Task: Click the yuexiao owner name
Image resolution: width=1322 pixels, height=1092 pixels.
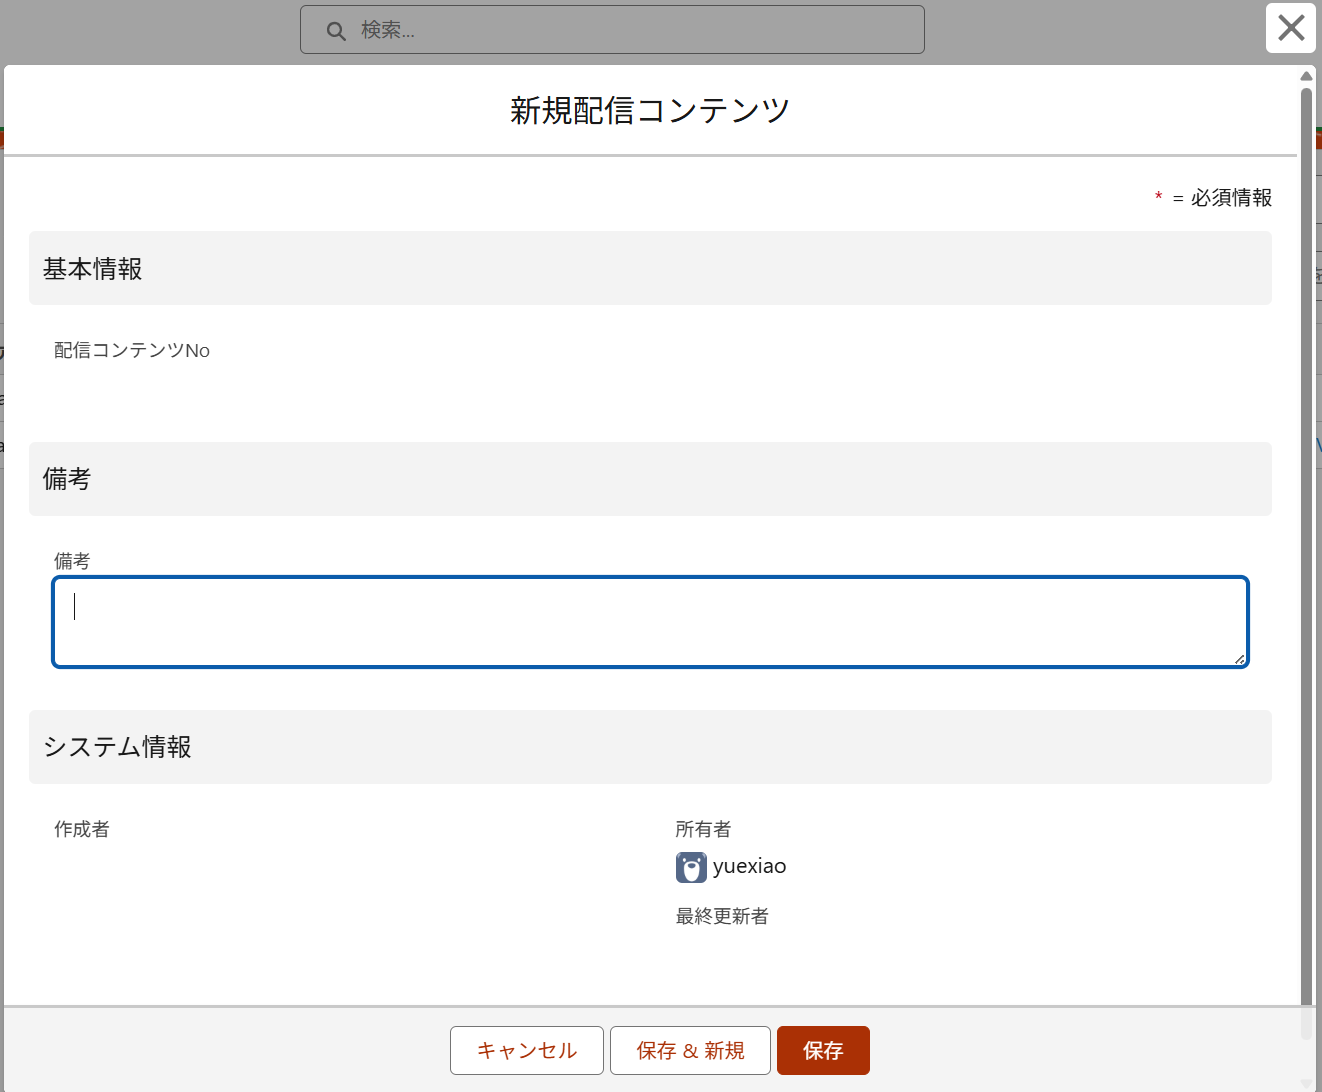Action: click(749, 866)
